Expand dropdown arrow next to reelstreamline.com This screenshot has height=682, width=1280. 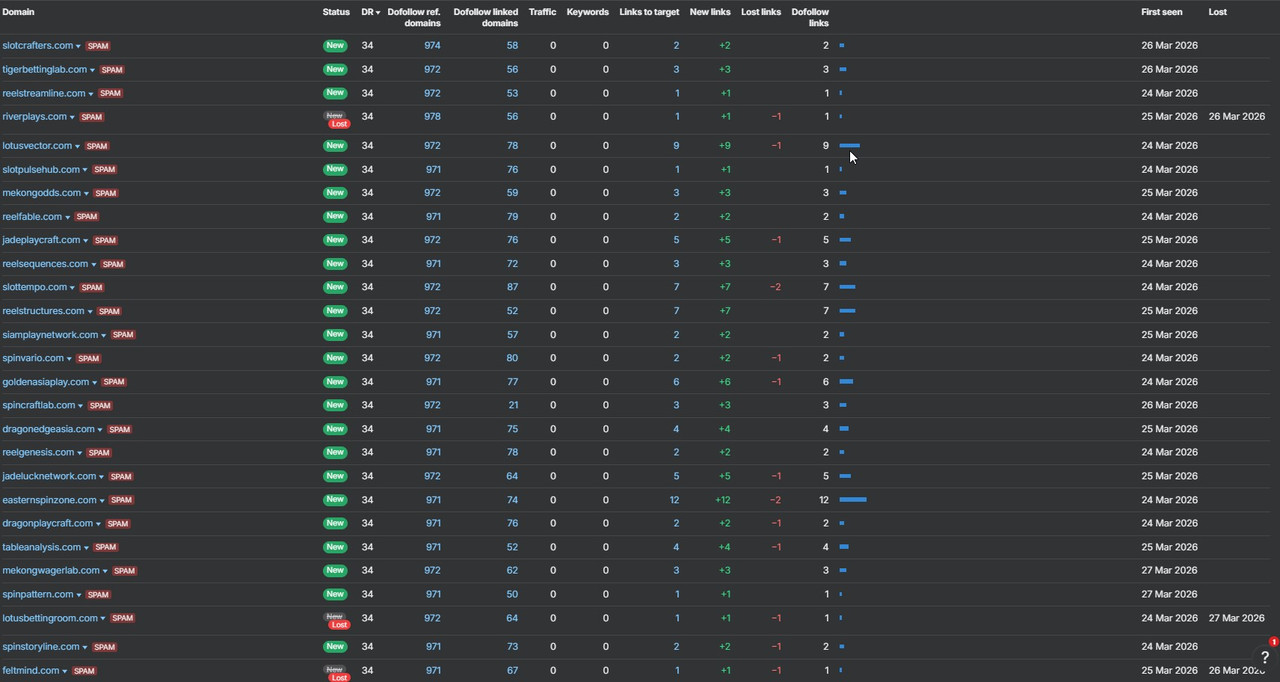click(x=91, y=94)
